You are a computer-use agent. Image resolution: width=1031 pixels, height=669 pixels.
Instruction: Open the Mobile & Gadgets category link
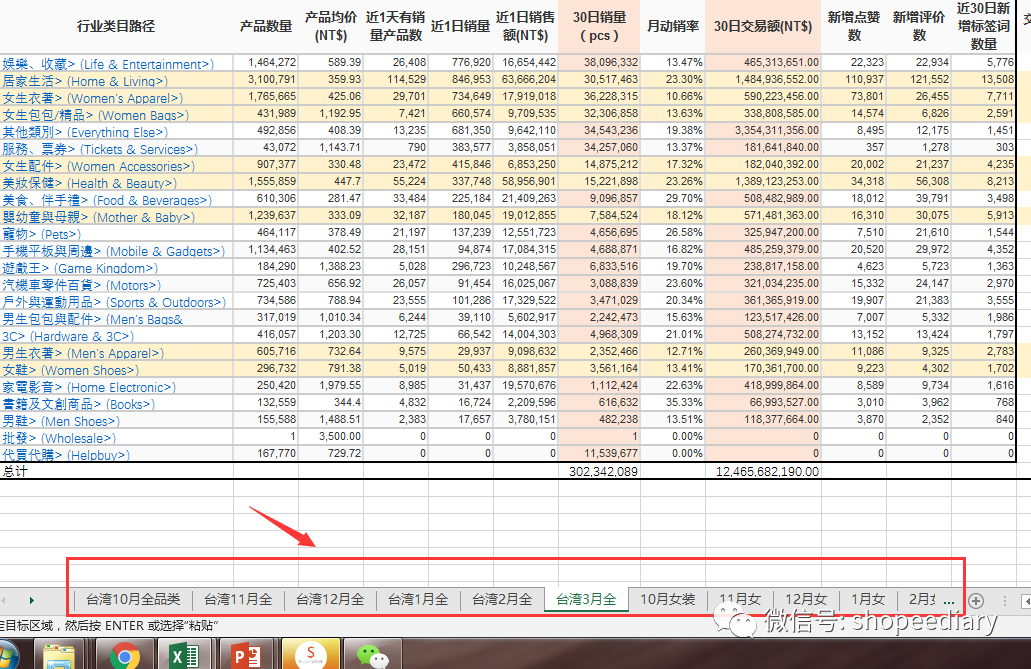(x=114, y=251)
